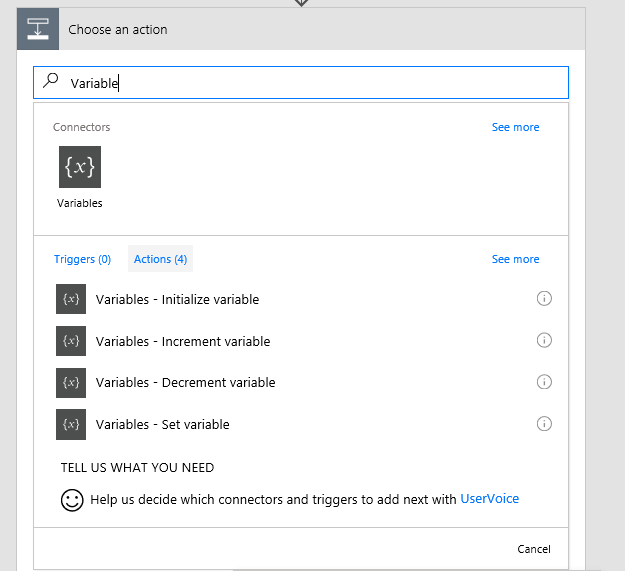This screenshot has height=571, width=625.
Task: Click the Choose an action header icon
Action: pos(38,29)
